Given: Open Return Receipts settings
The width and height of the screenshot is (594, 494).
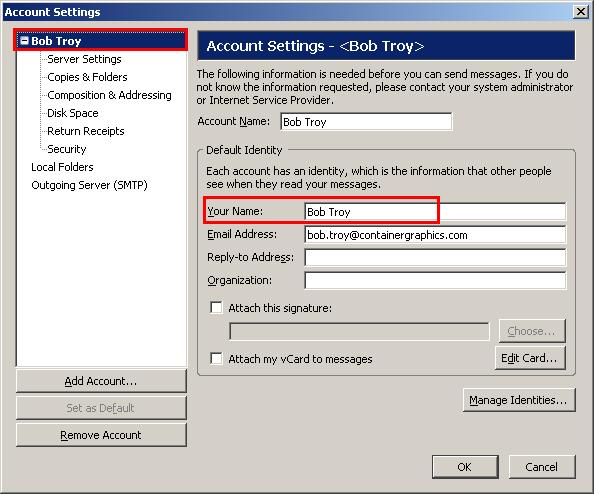Looking at the screenshot, I should click(86, 131).
